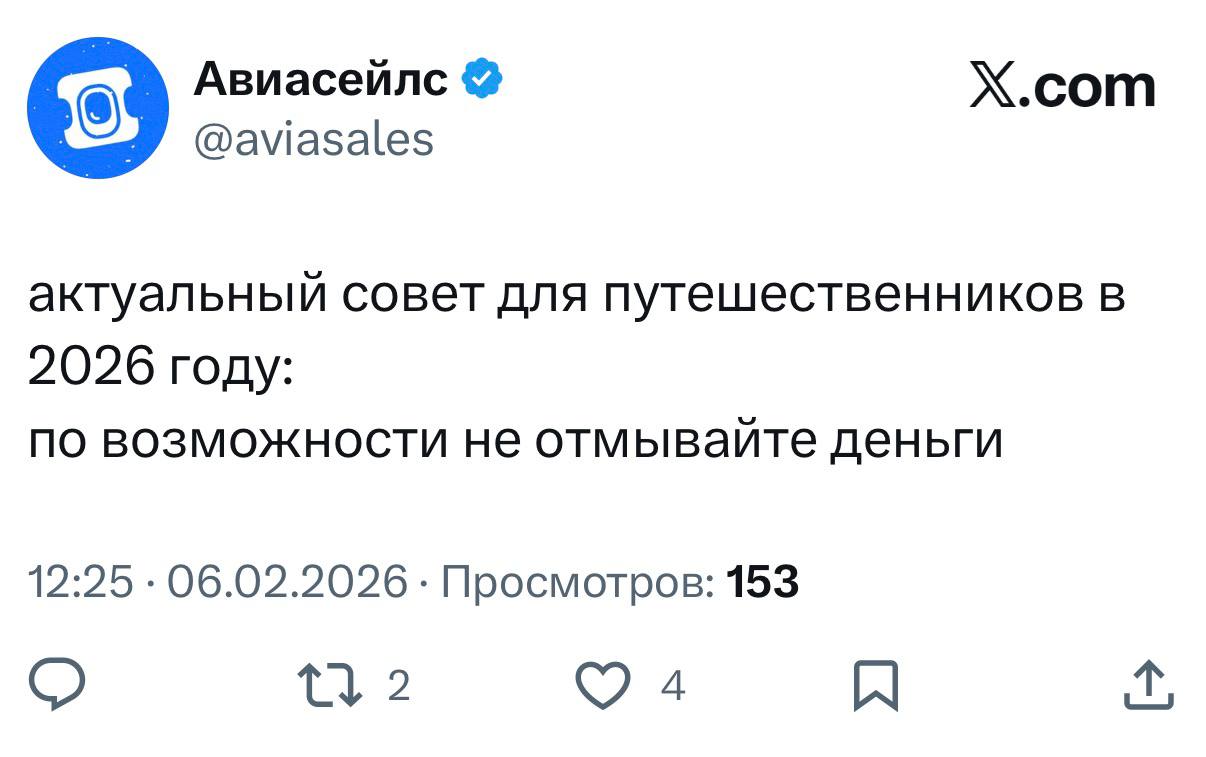
Task: Open the Авиасейлс display name
Action: tap(320, 80)
